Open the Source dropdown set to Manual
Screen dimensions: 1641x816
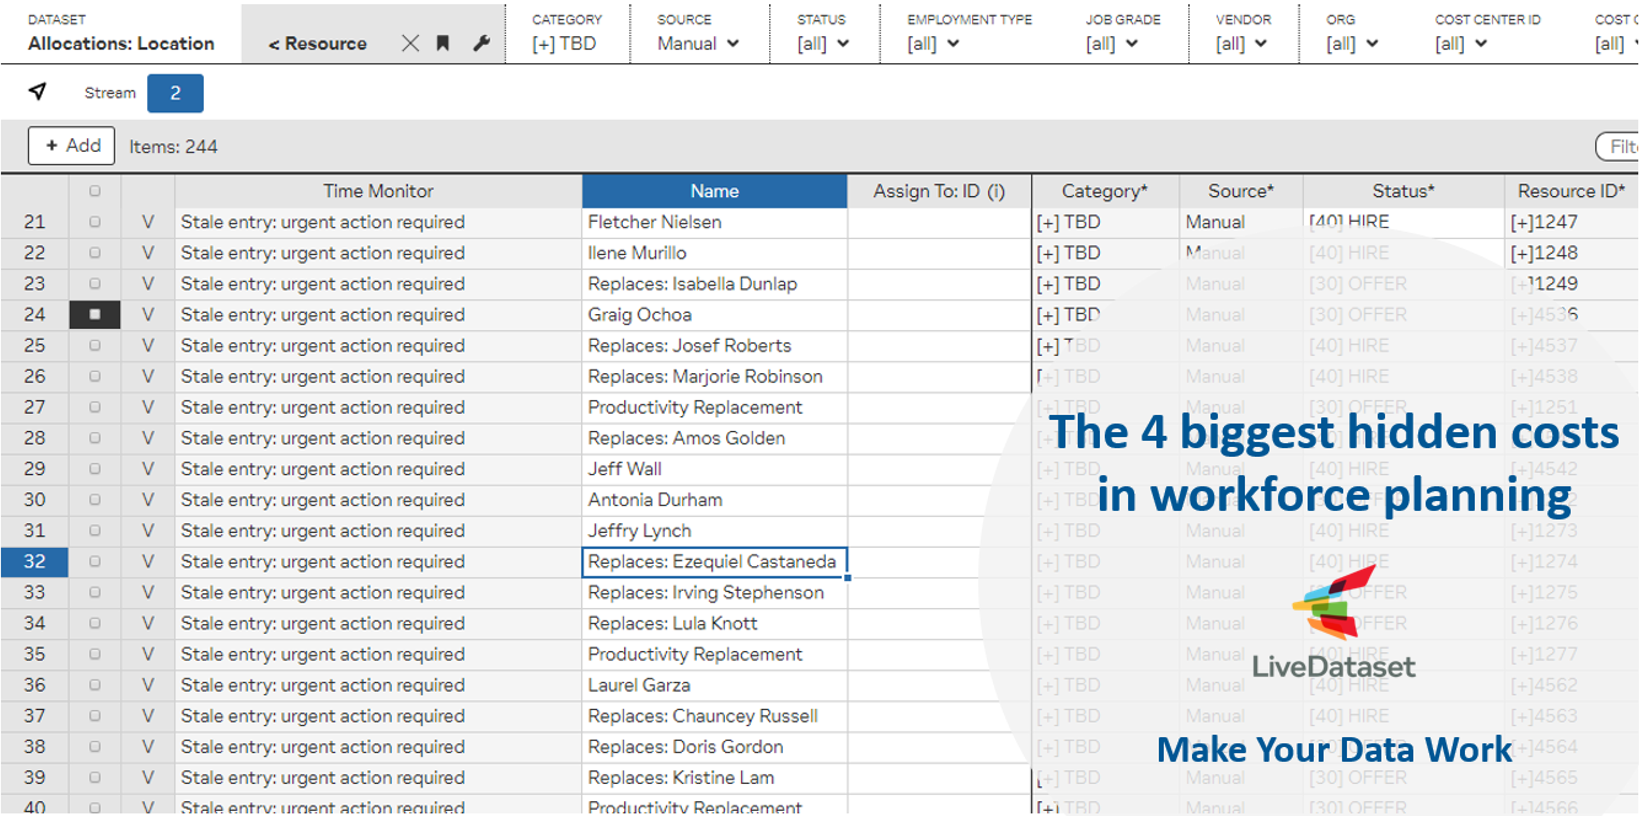tap(698, 43)
